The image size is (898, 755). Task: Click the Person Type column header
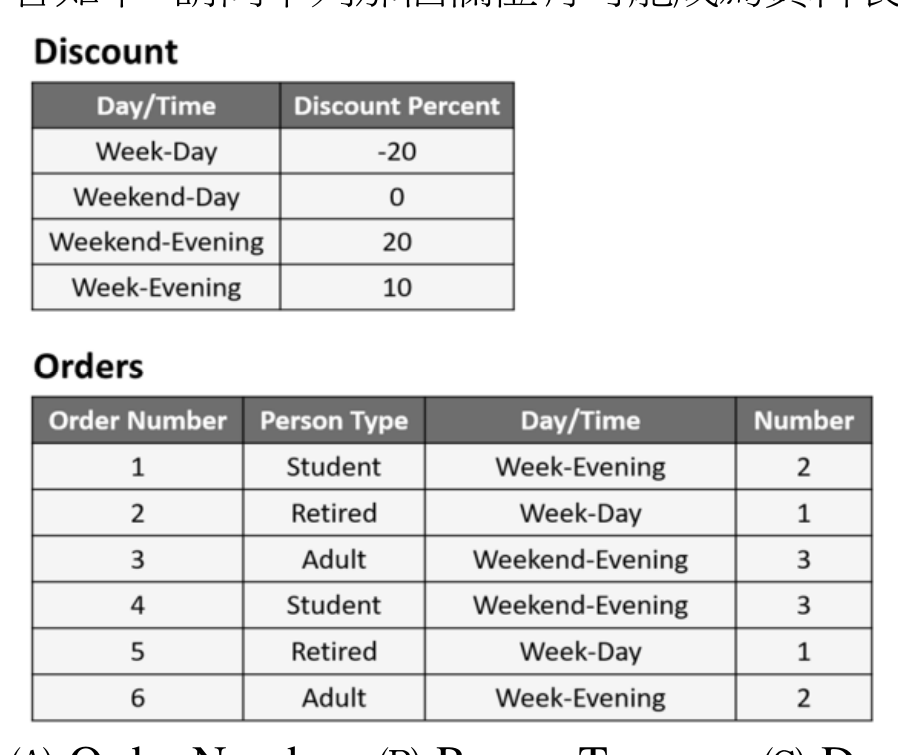point(334,420)
